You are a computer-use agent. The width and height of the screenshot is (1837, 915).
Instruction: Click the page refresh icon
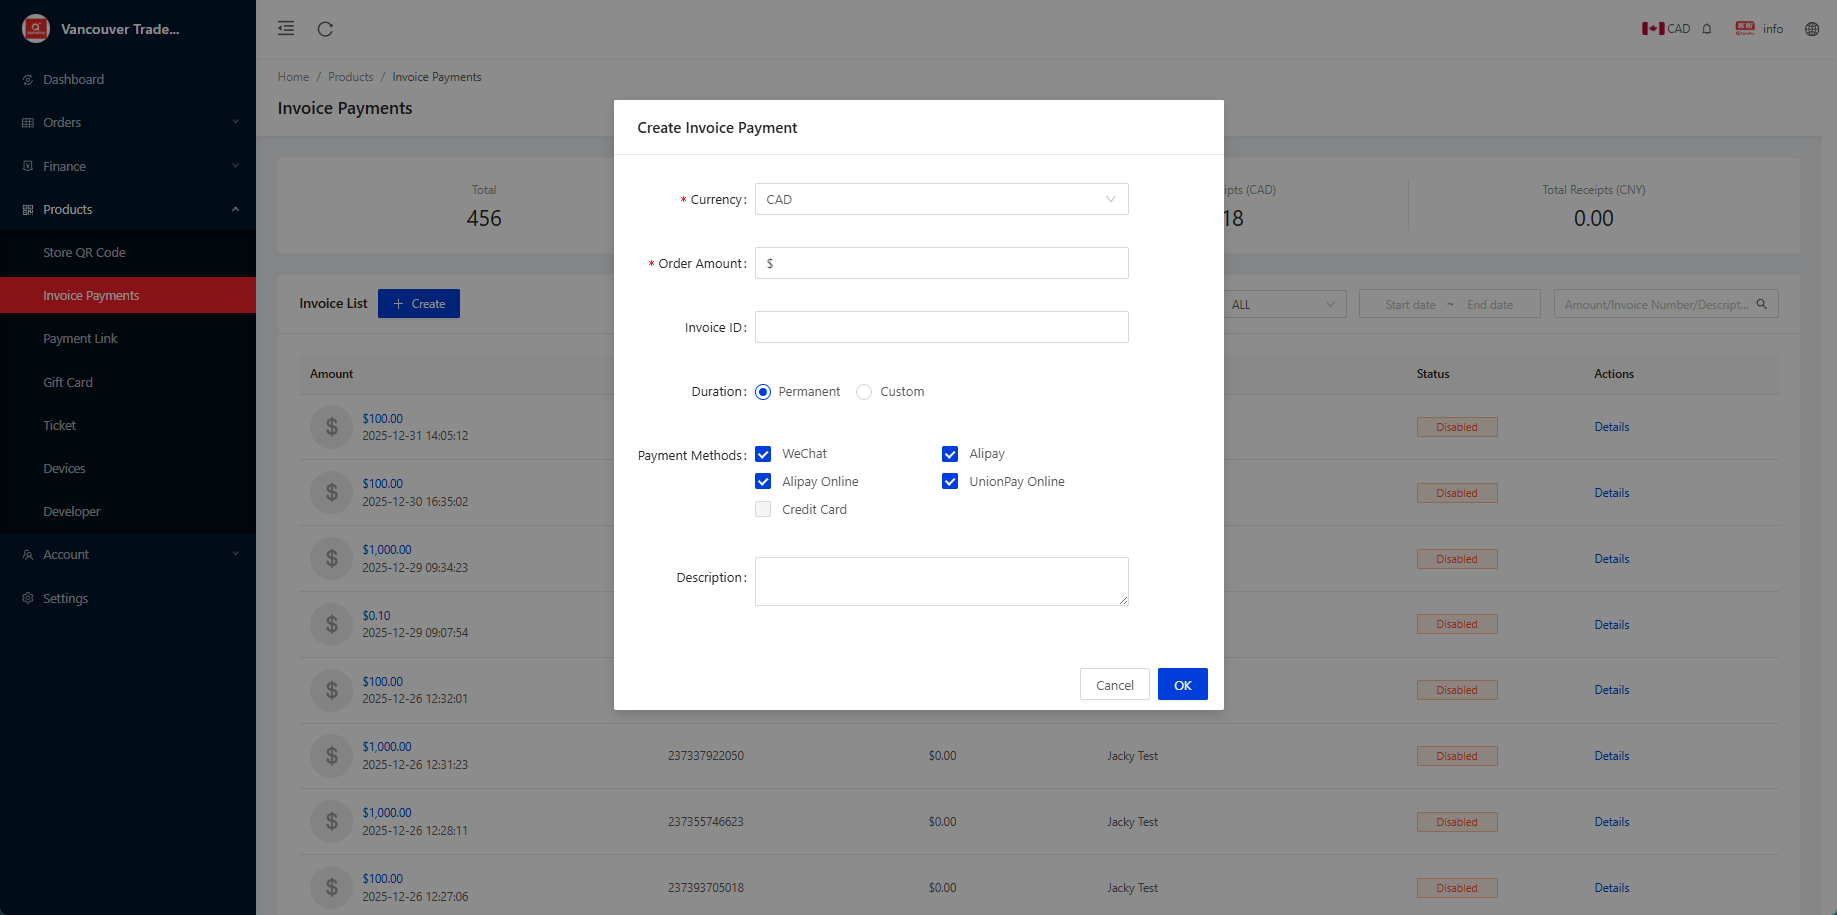point(325,29)
